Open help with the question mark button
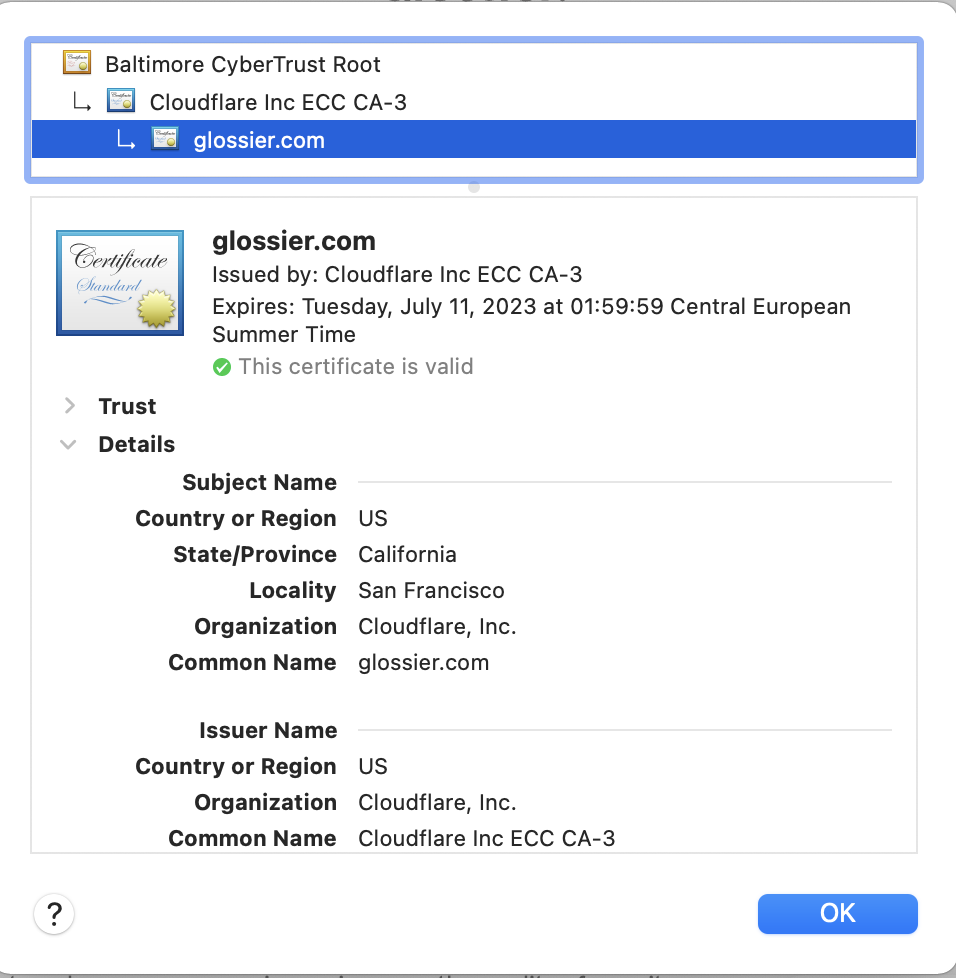Screen dimensions: 956x978 (54, 914)
